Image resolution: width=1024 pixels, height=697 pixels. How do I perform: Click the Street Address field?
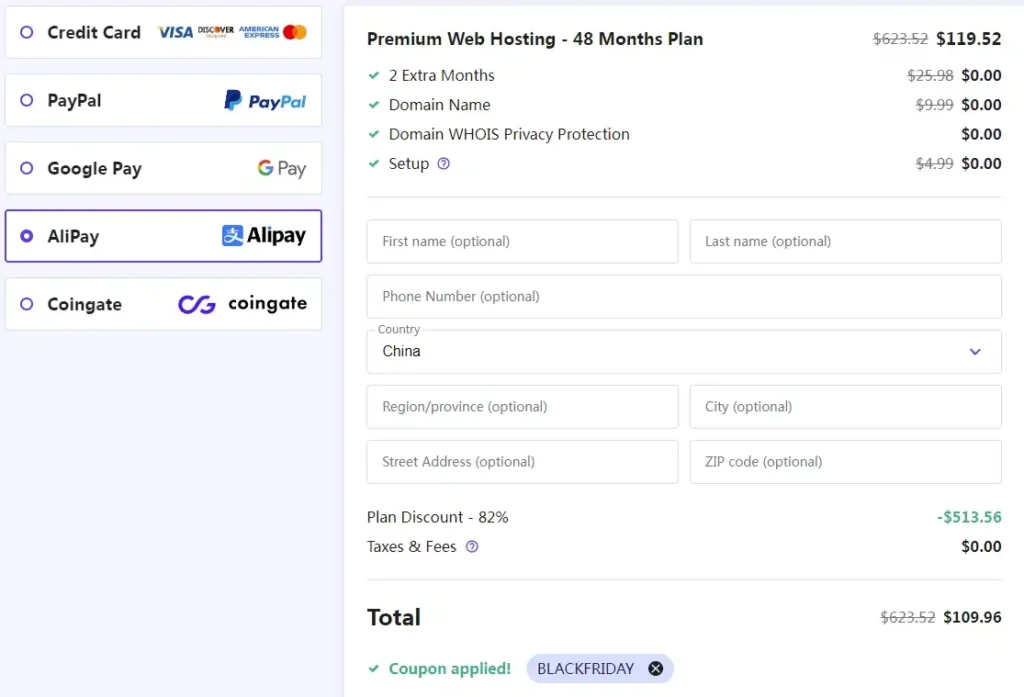[x=522, y=462]
